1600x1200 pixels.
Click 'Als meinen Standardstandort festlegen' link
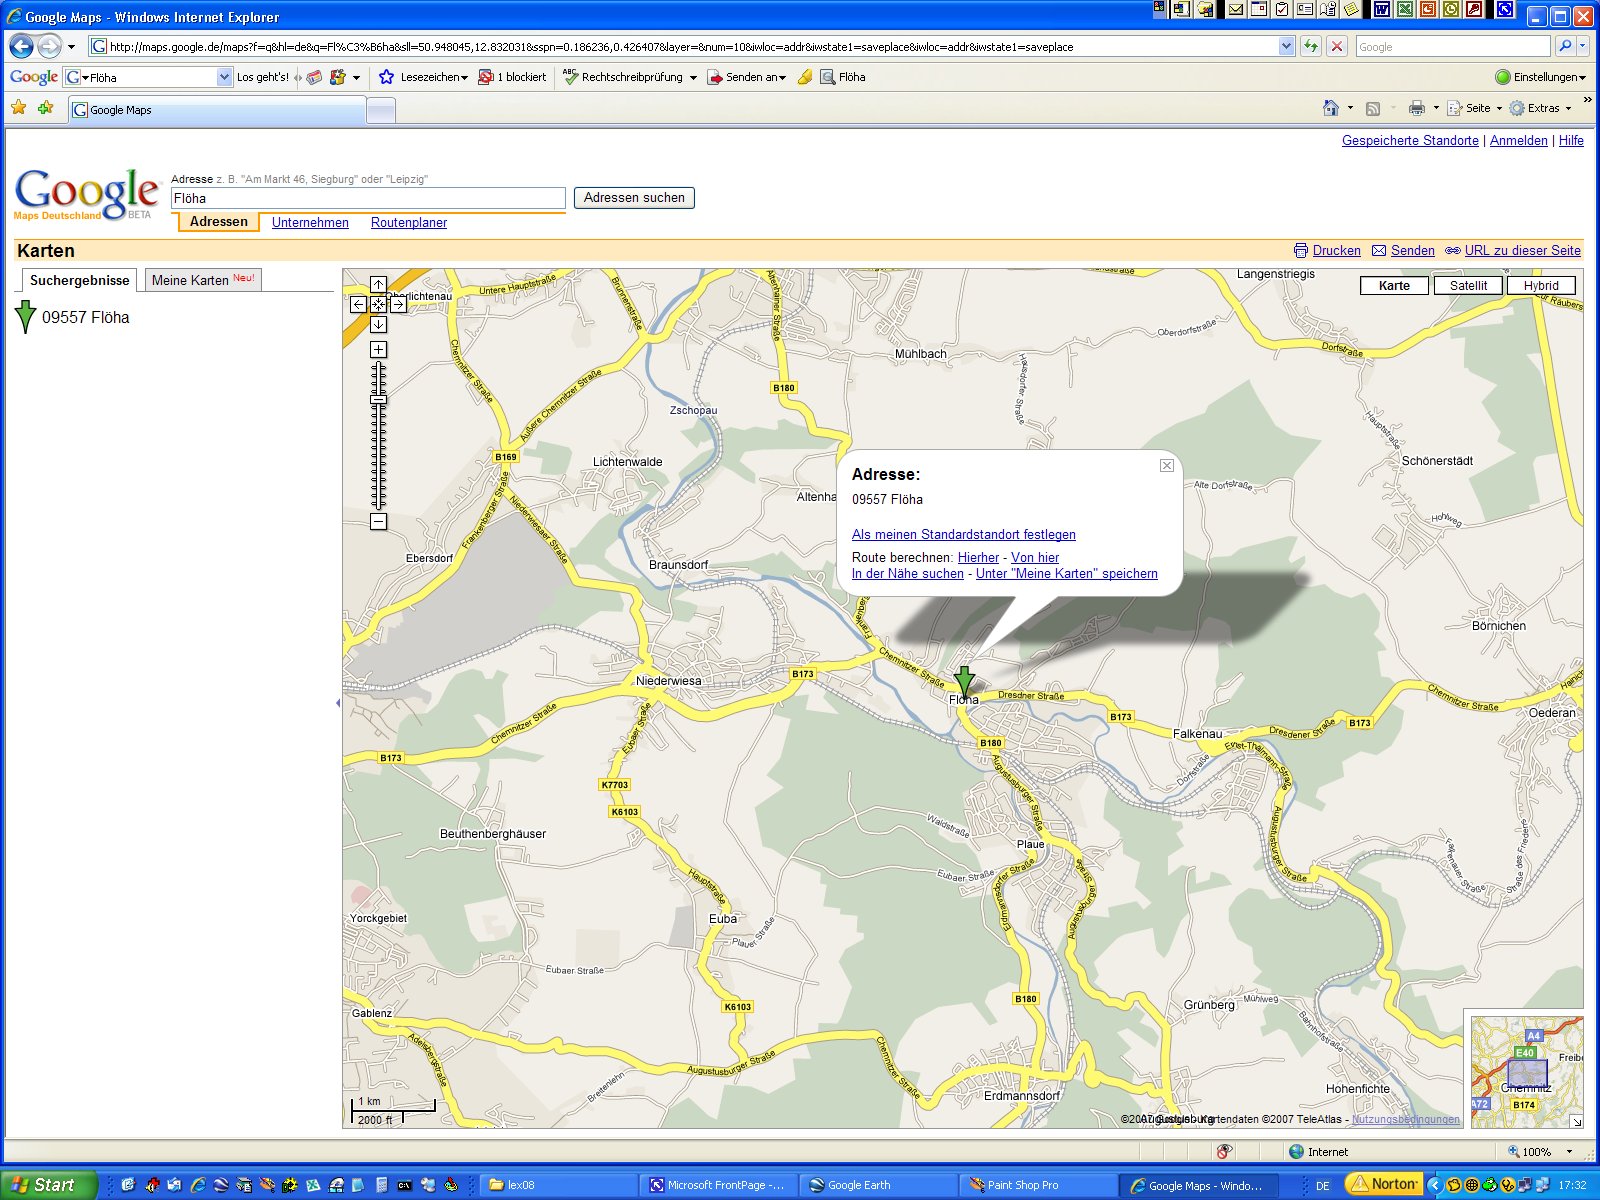click(964, 535)
